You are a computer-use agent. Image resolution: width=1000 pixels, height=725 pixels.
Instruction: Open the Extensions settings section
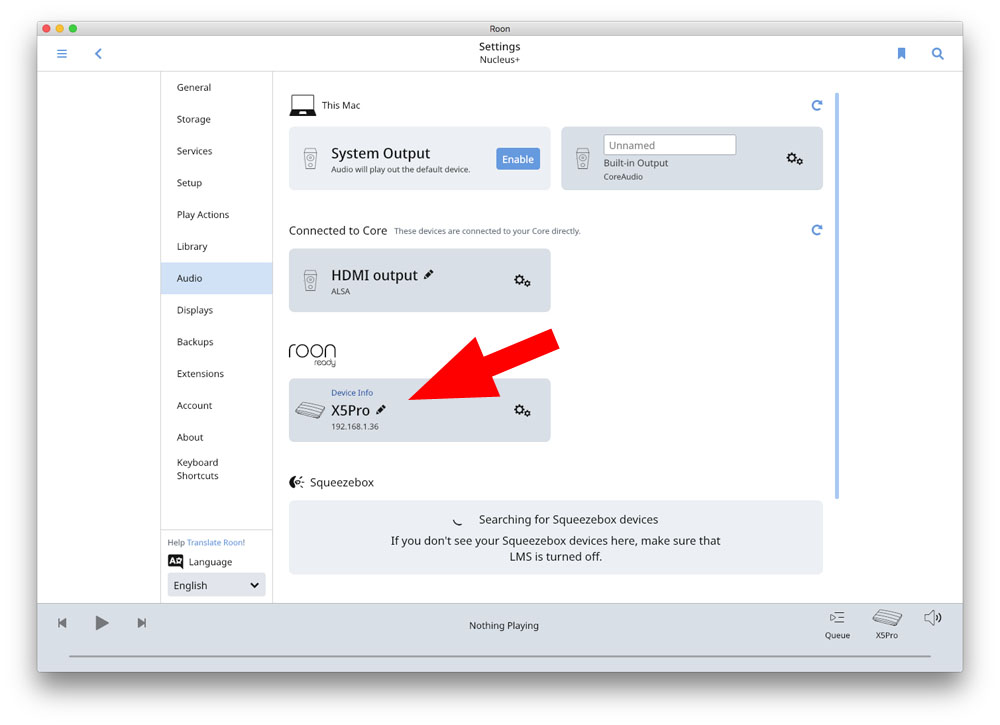pyautogui.click(x=200, y=374)
